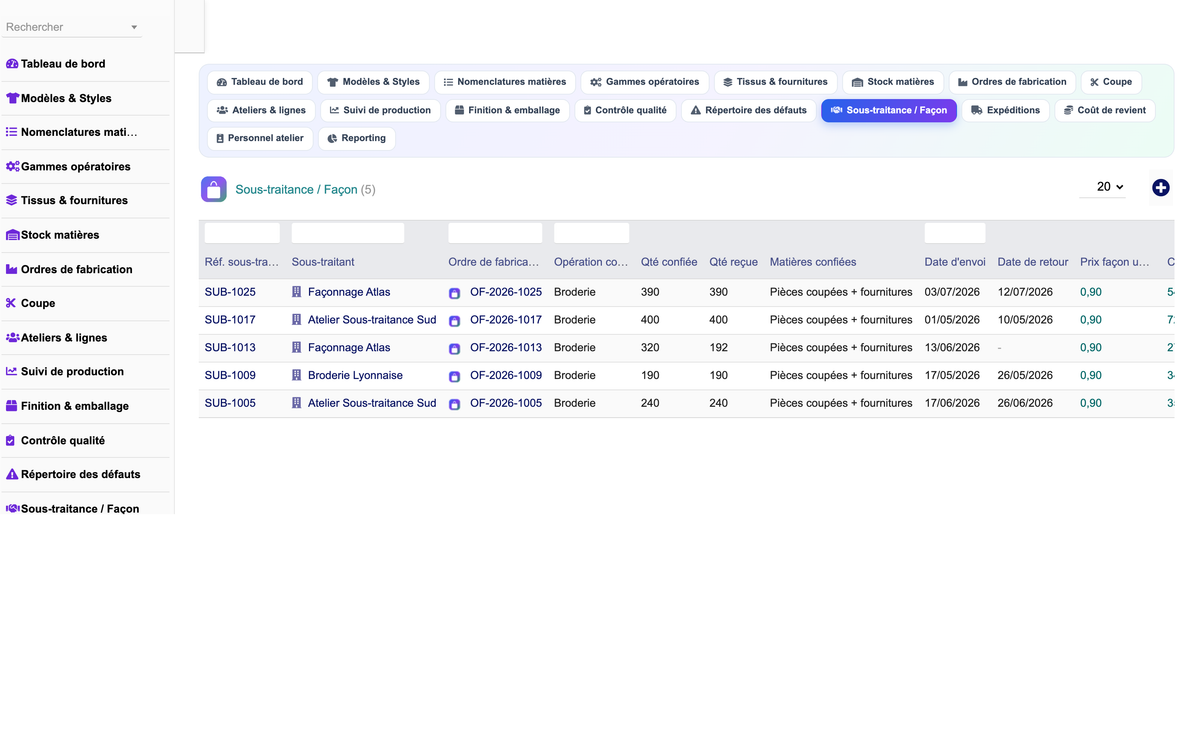
Task: Open the Rechercher dropdown arrow
Action: pos(134,28)
